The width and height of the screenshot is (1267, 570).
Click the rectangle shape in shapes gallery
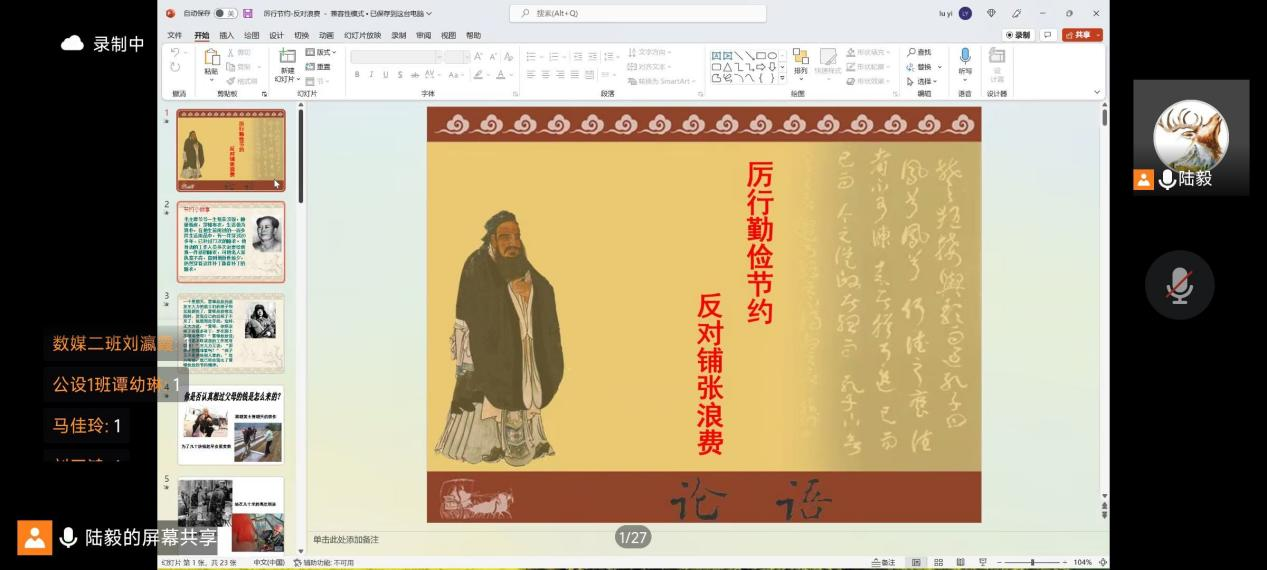pyautogui.click(x=760, y=55)
